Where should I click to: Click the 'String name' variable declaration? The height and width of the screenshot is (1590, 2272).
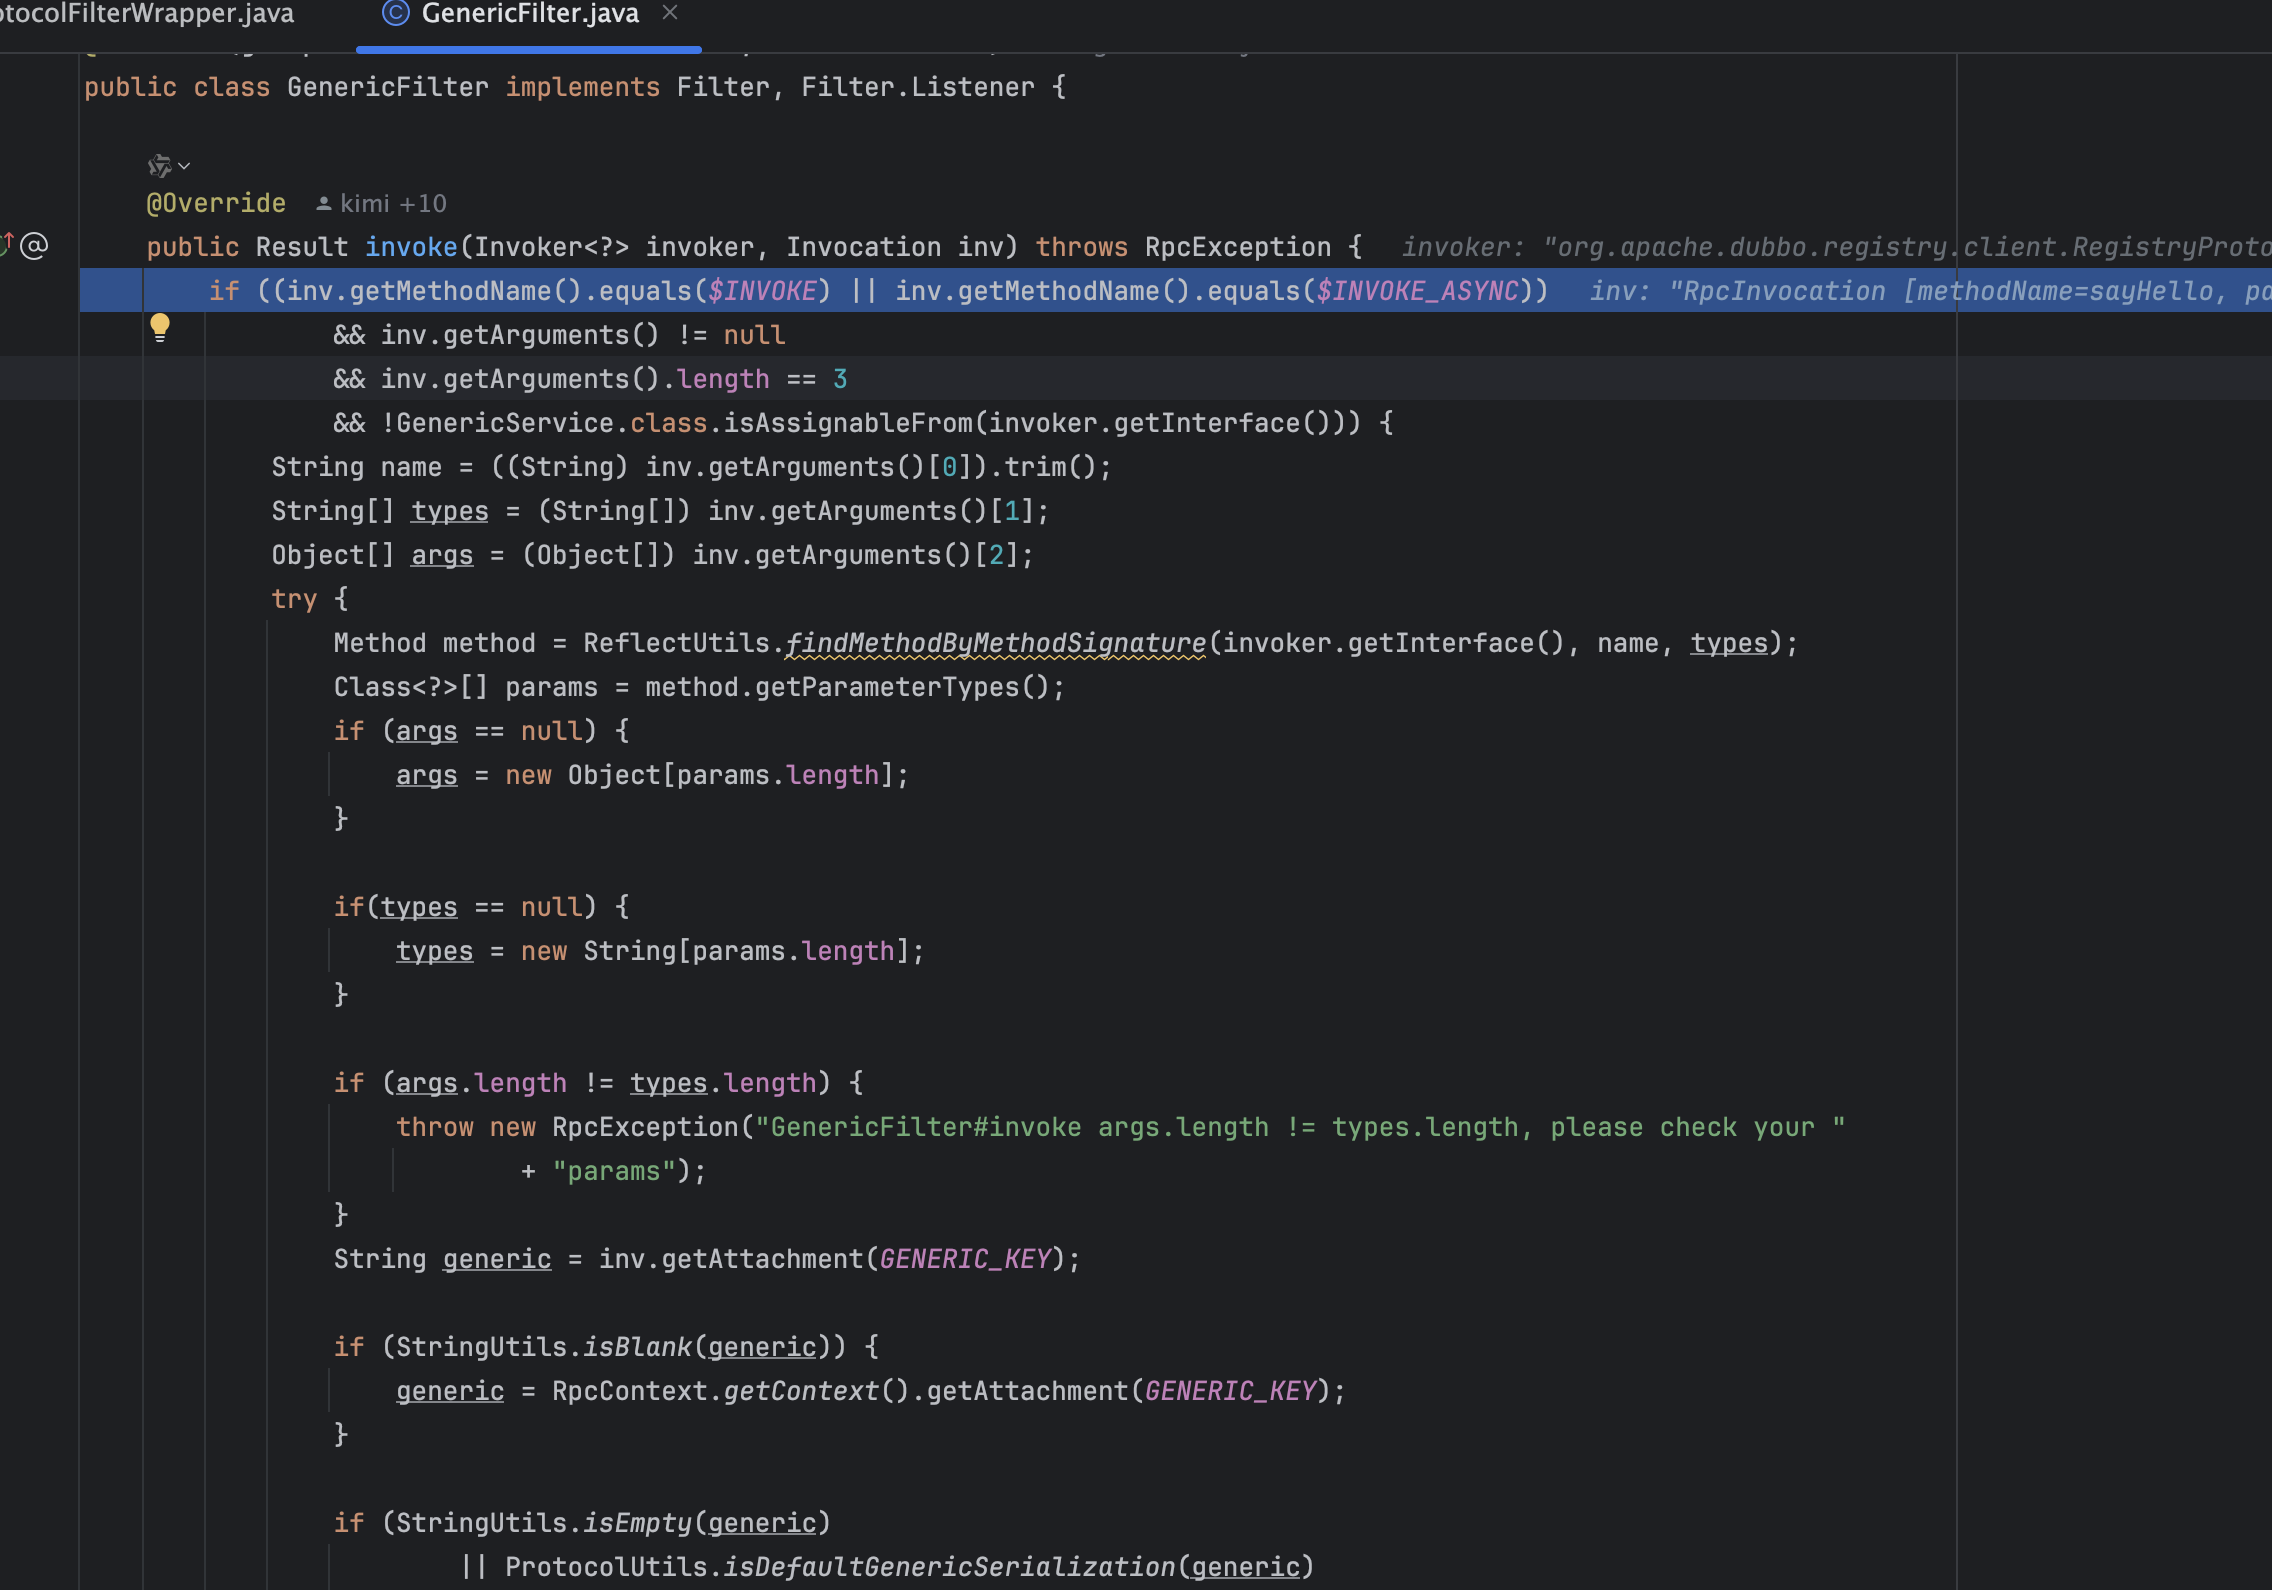click(357, 467)
